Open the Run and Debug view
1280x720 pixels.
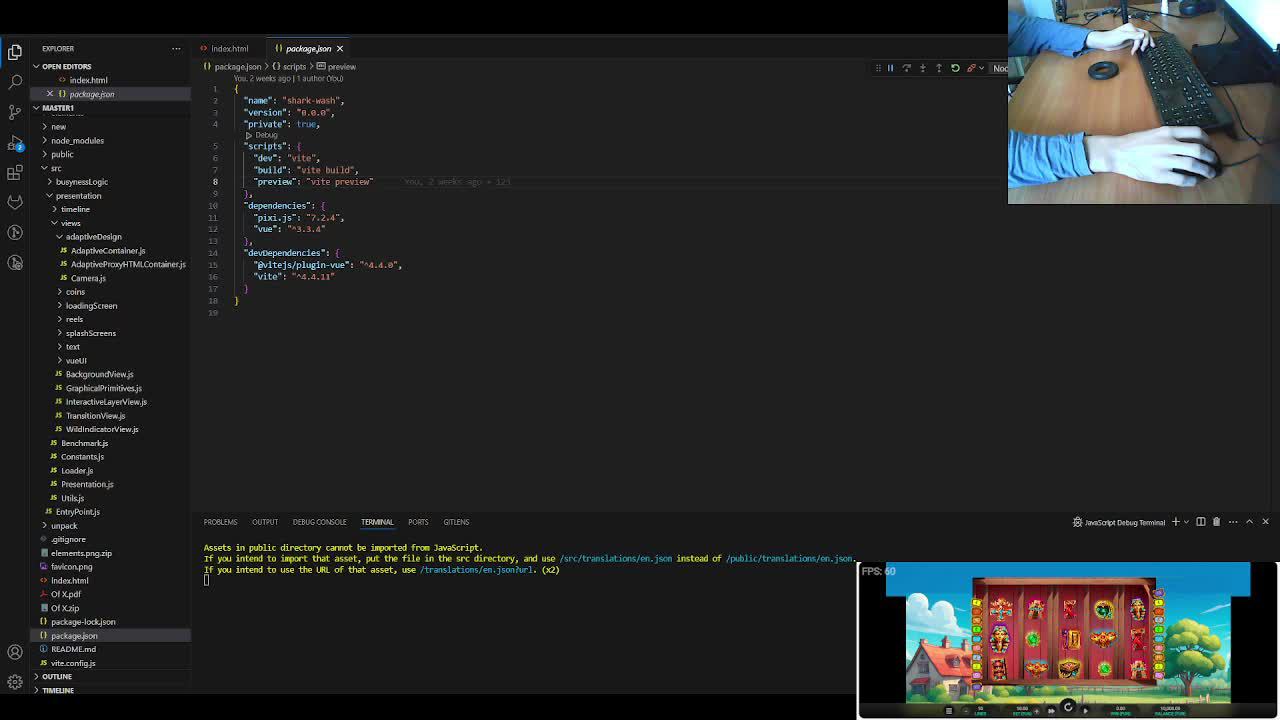click(x=15, y=143)
